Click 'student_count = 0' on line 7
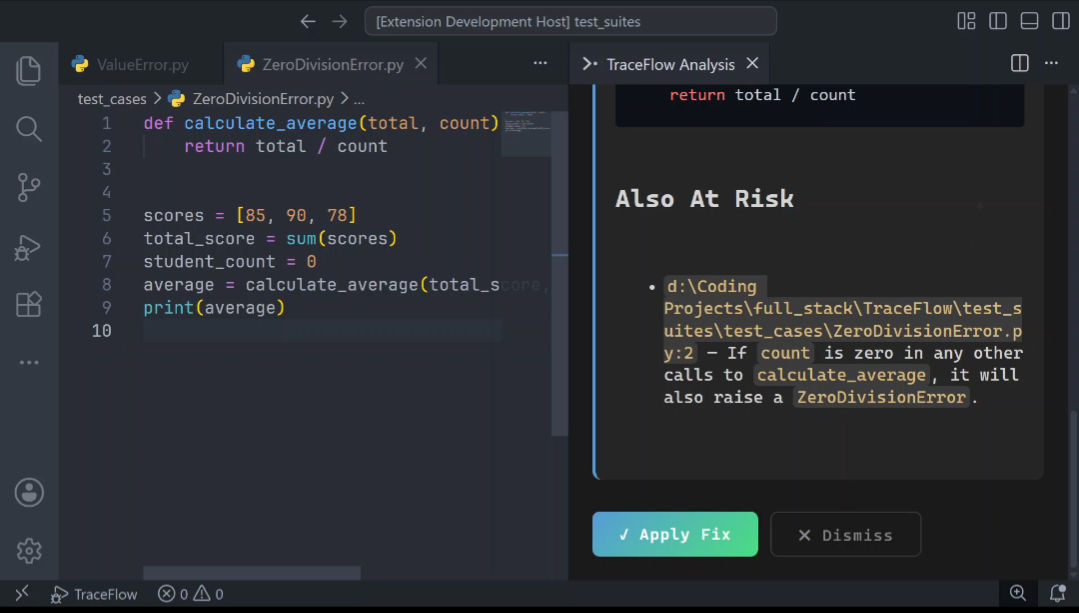 tap(230, 261)
